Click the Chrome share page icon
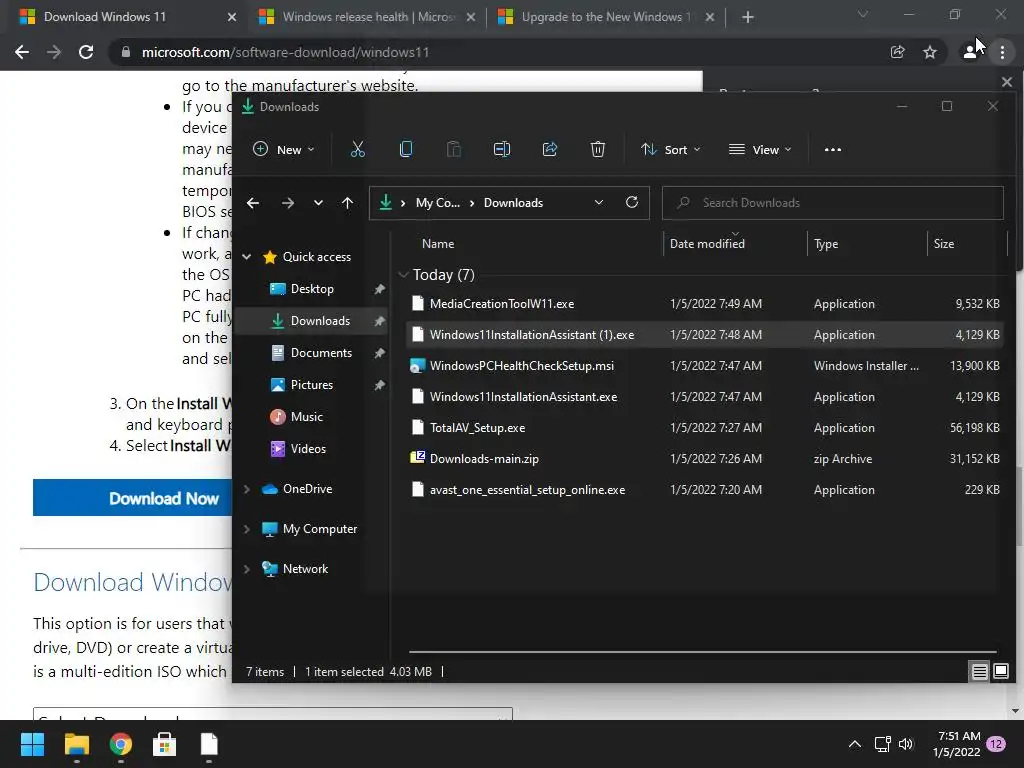Image resolution: width=1024 pixels, height=768 pixels. pyautogui.click(x=898, y=52)
